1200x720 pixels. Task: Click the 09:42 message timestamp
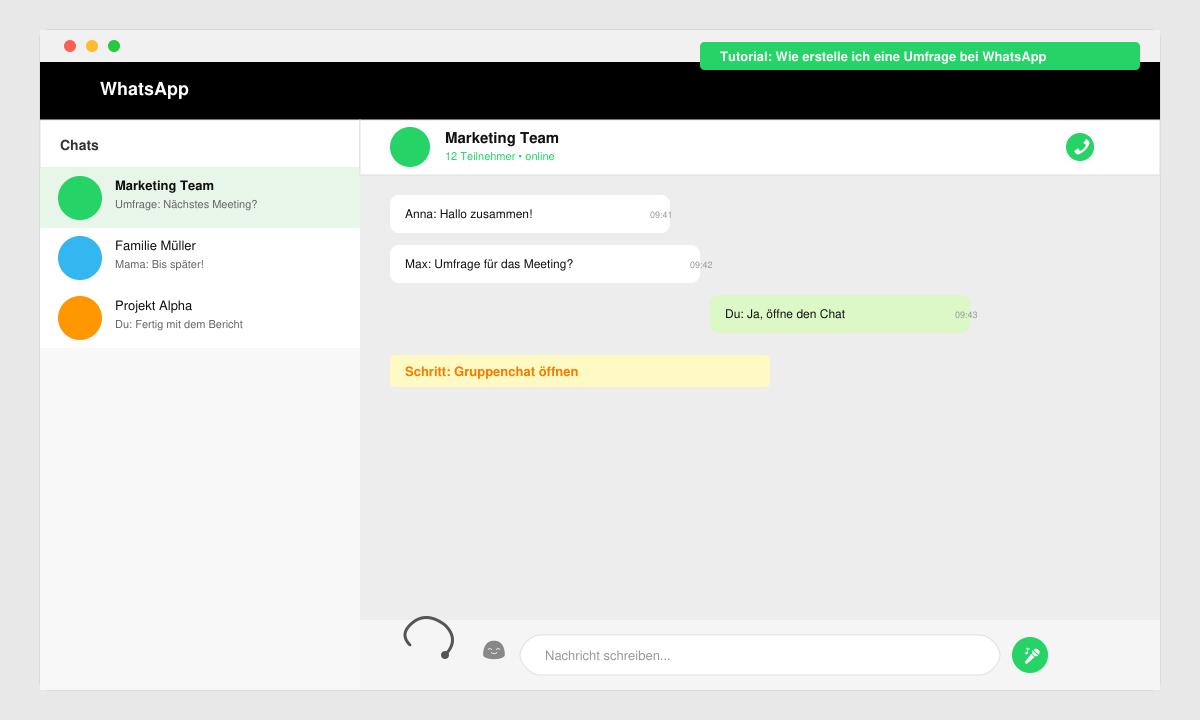click(701, 265)
